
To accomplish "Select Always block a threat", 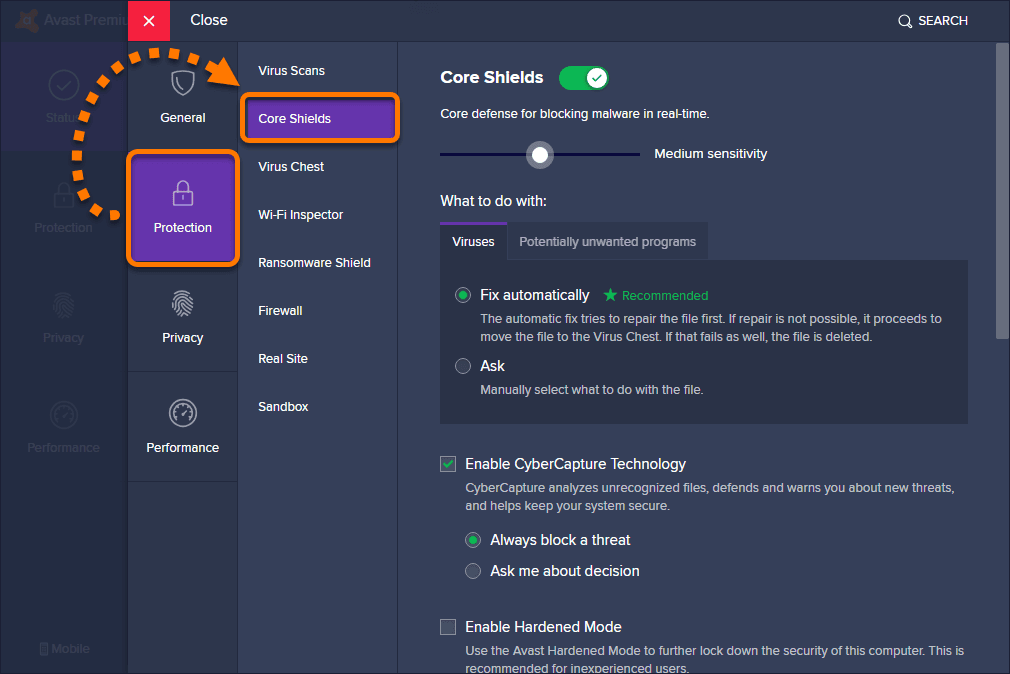I will click(x=473, y=540).
